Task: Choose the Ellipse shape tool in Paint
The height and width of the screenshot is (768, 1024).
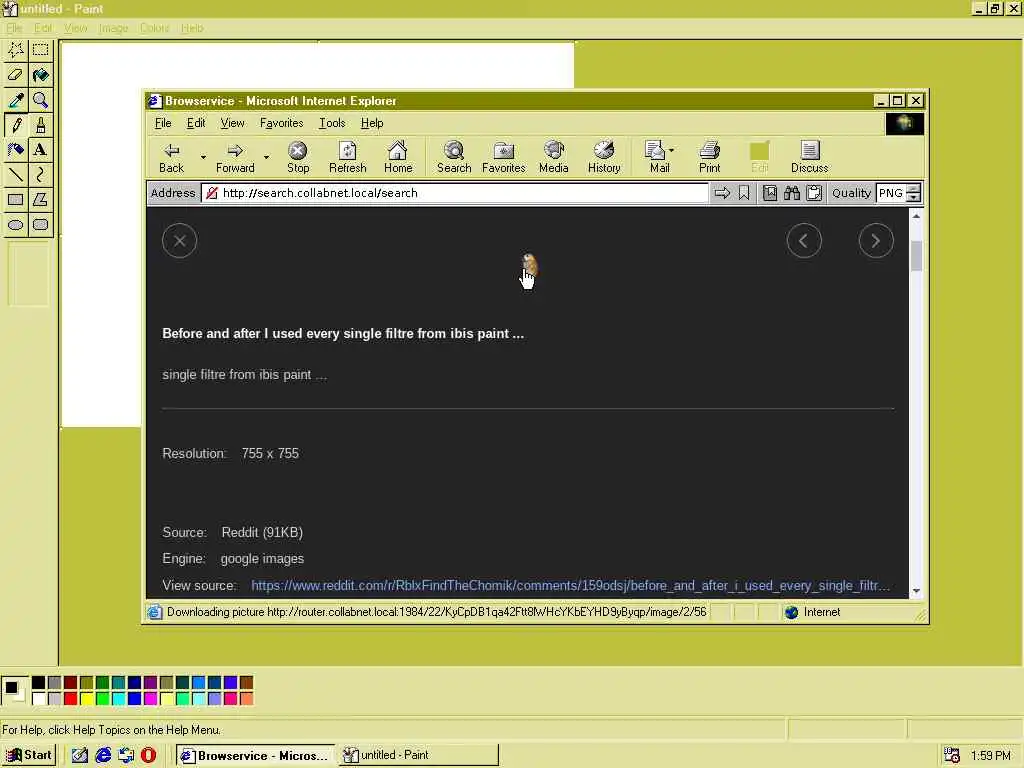Action: 16,225
